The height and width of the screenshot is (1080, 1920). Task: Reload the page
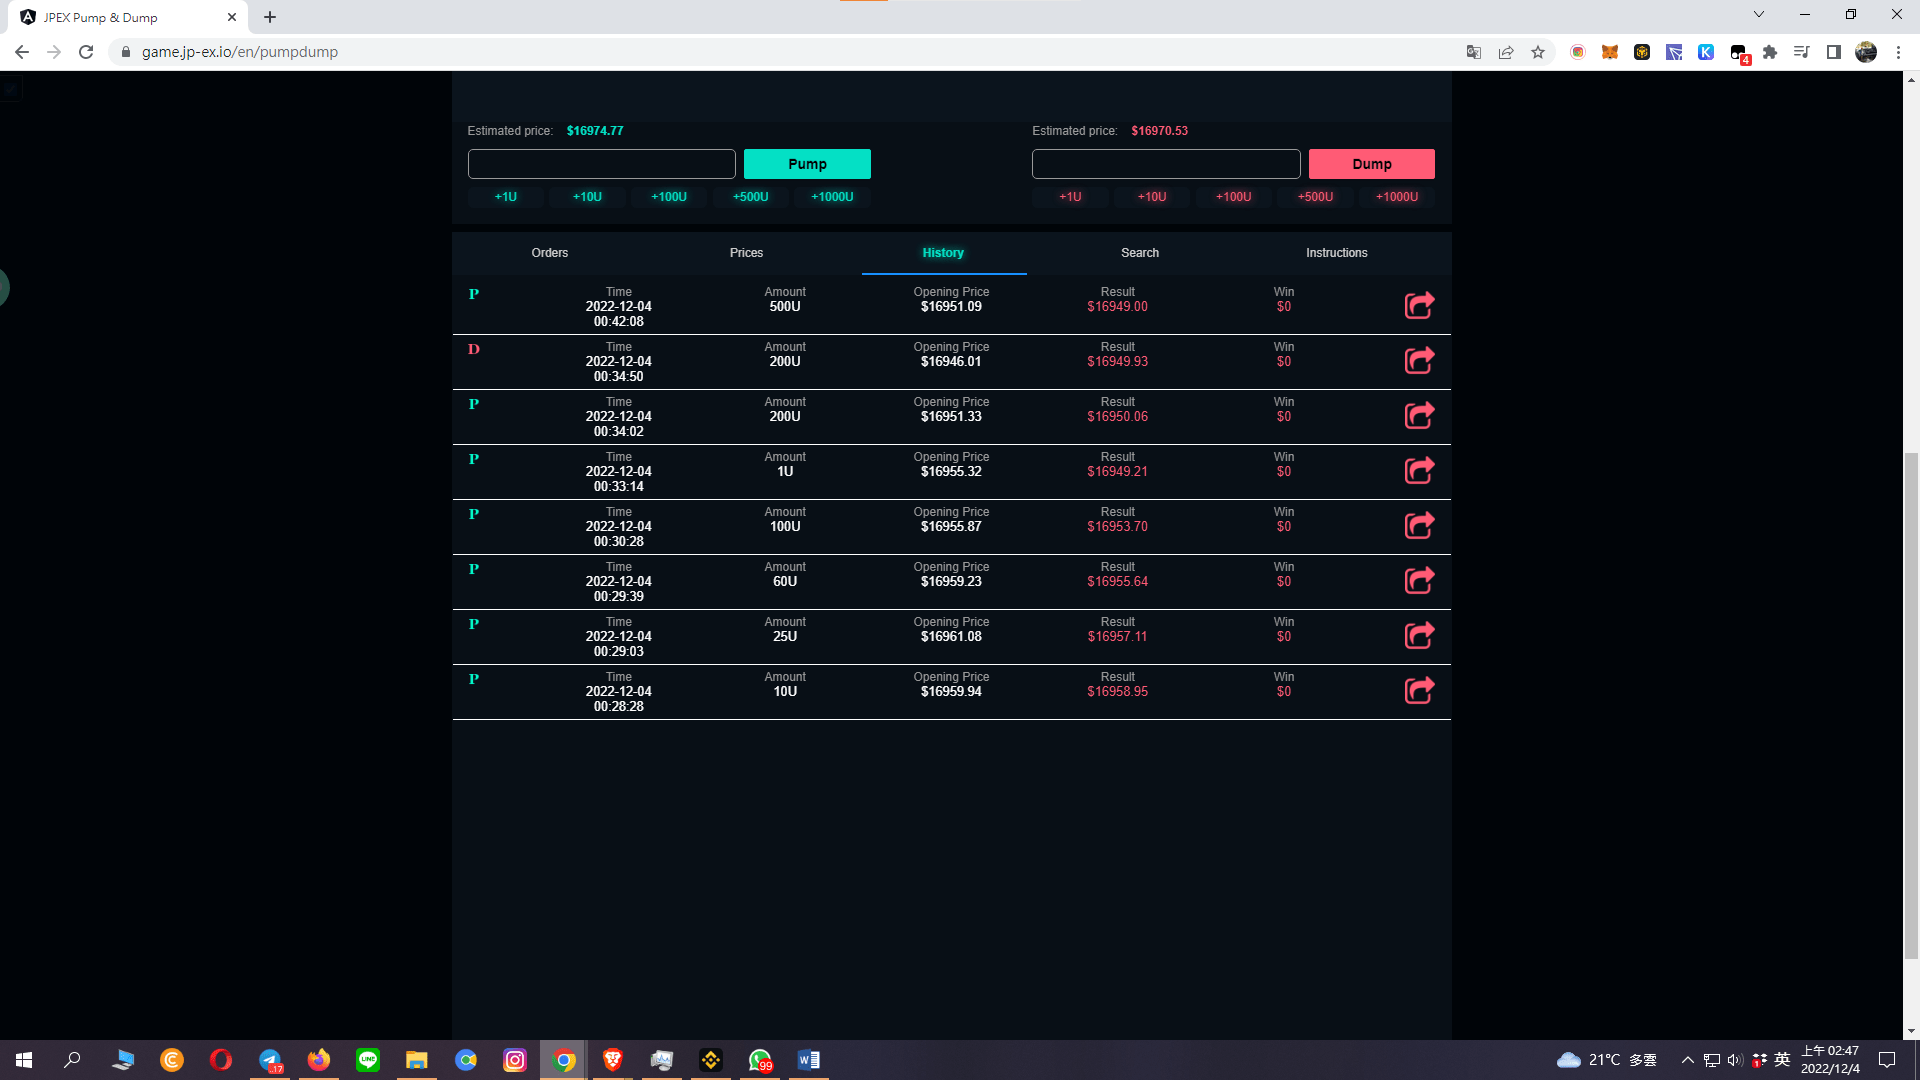[x=86, y=52]
